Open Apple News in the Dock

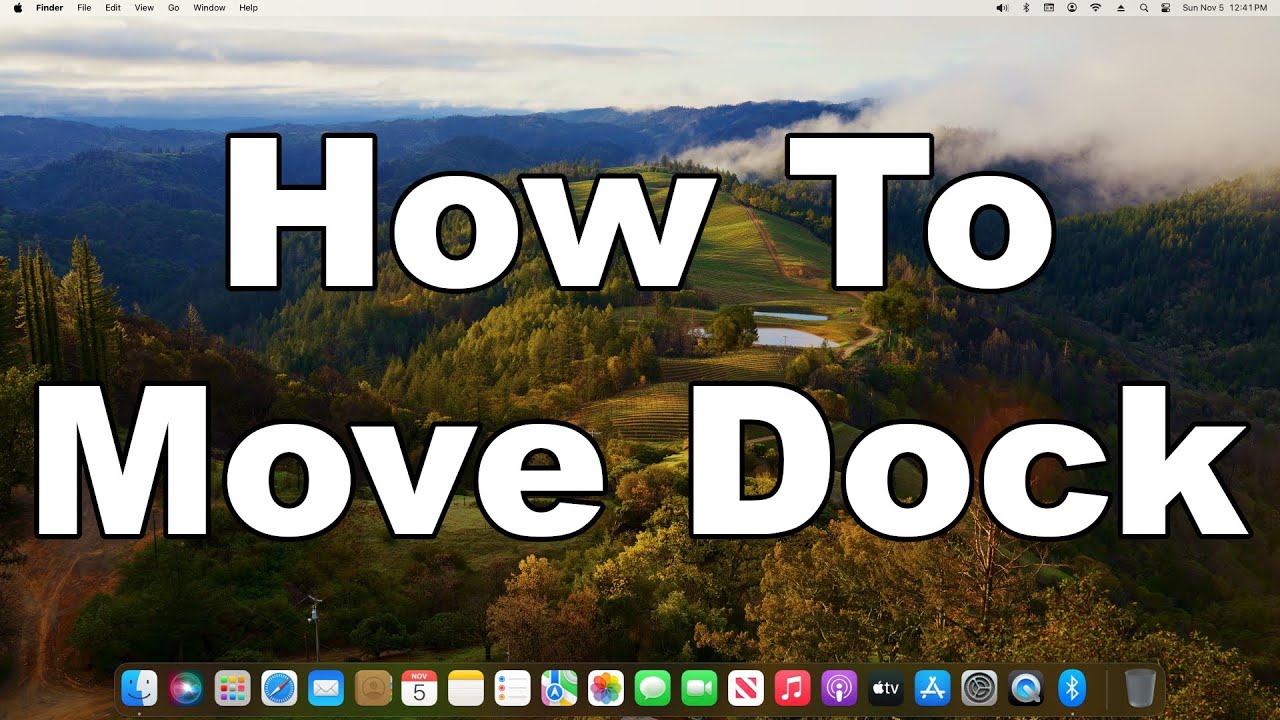click(746, 688)
